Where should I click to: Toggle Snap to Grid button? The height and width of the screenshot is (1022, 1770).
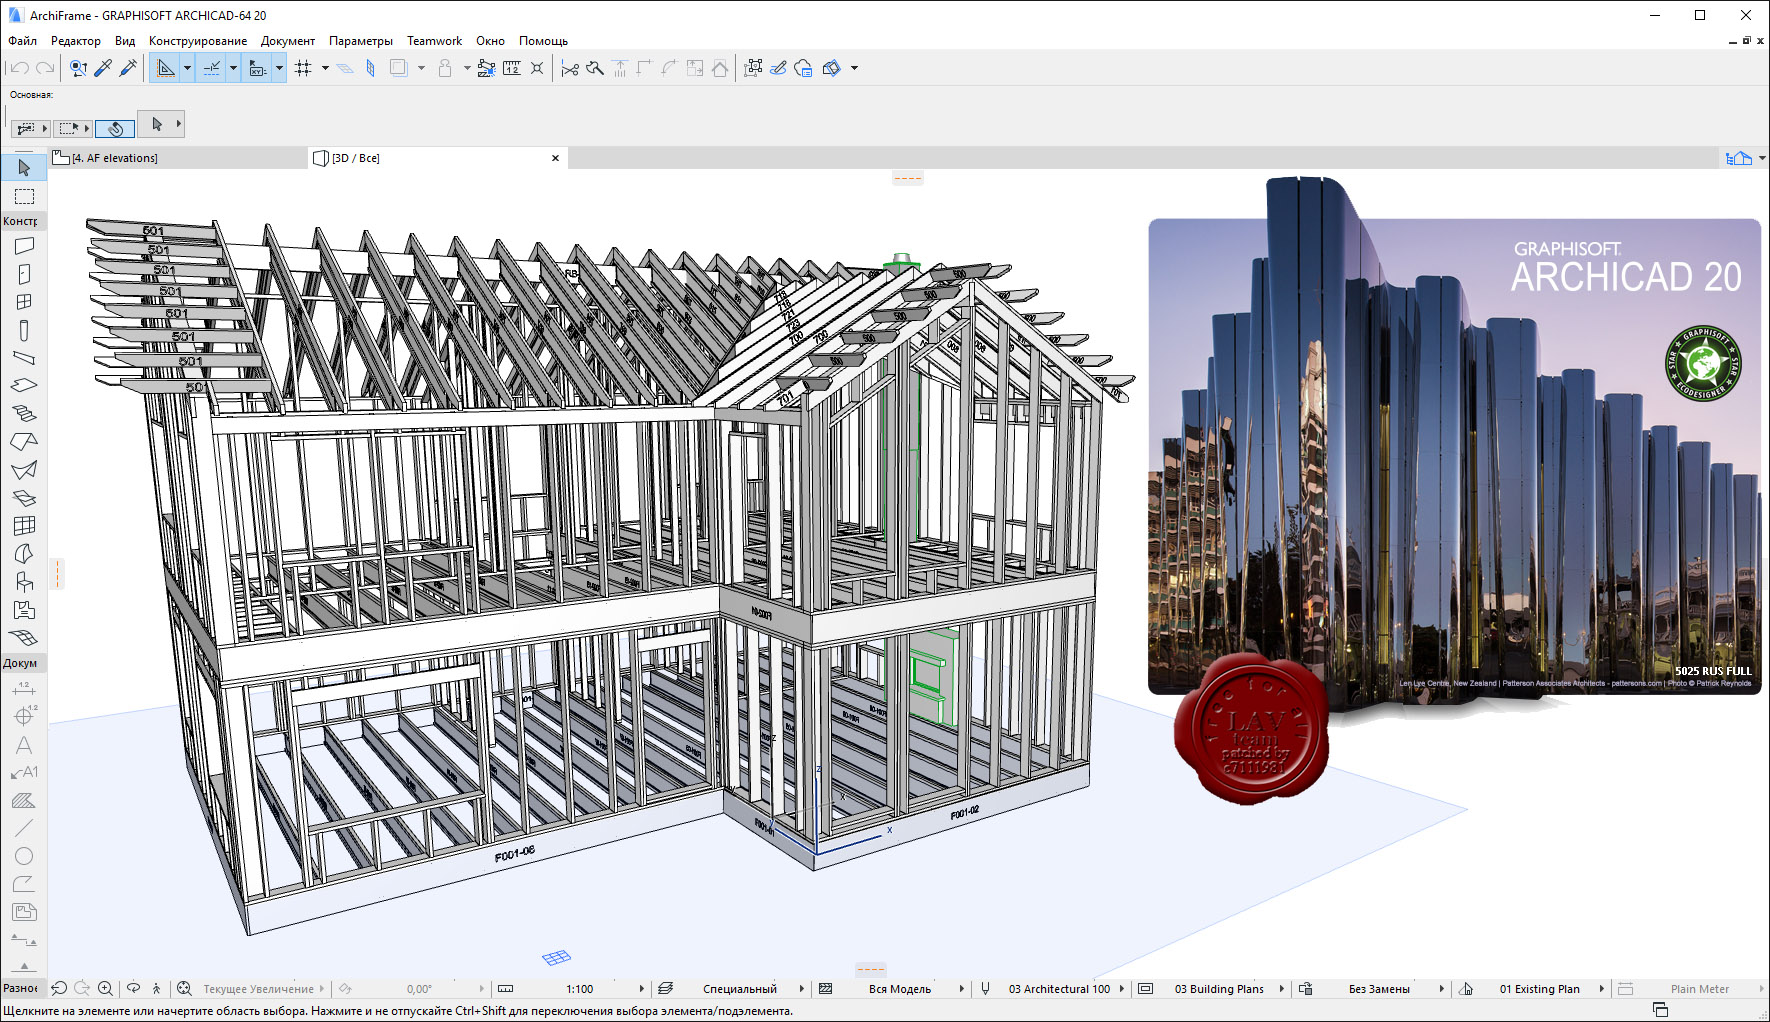point(258,68)
